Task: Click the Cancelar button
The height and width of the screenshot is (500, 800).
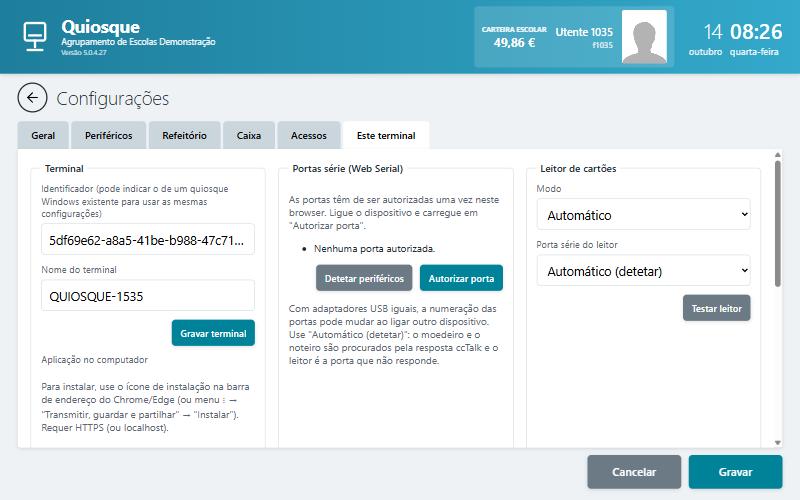Action: (x=634, y=472)
